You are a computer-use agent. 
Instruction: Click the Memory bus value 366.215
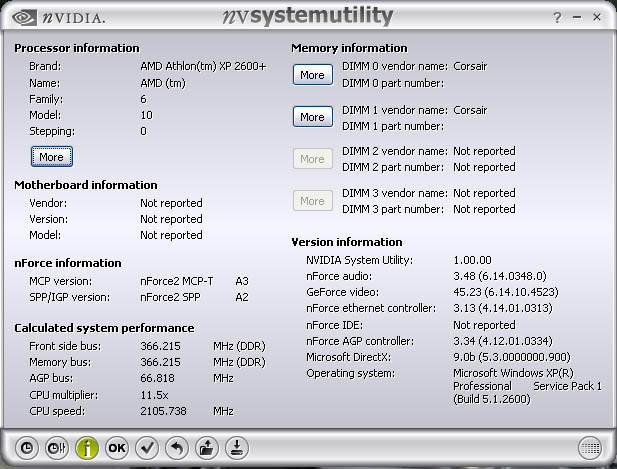point(160,362)
